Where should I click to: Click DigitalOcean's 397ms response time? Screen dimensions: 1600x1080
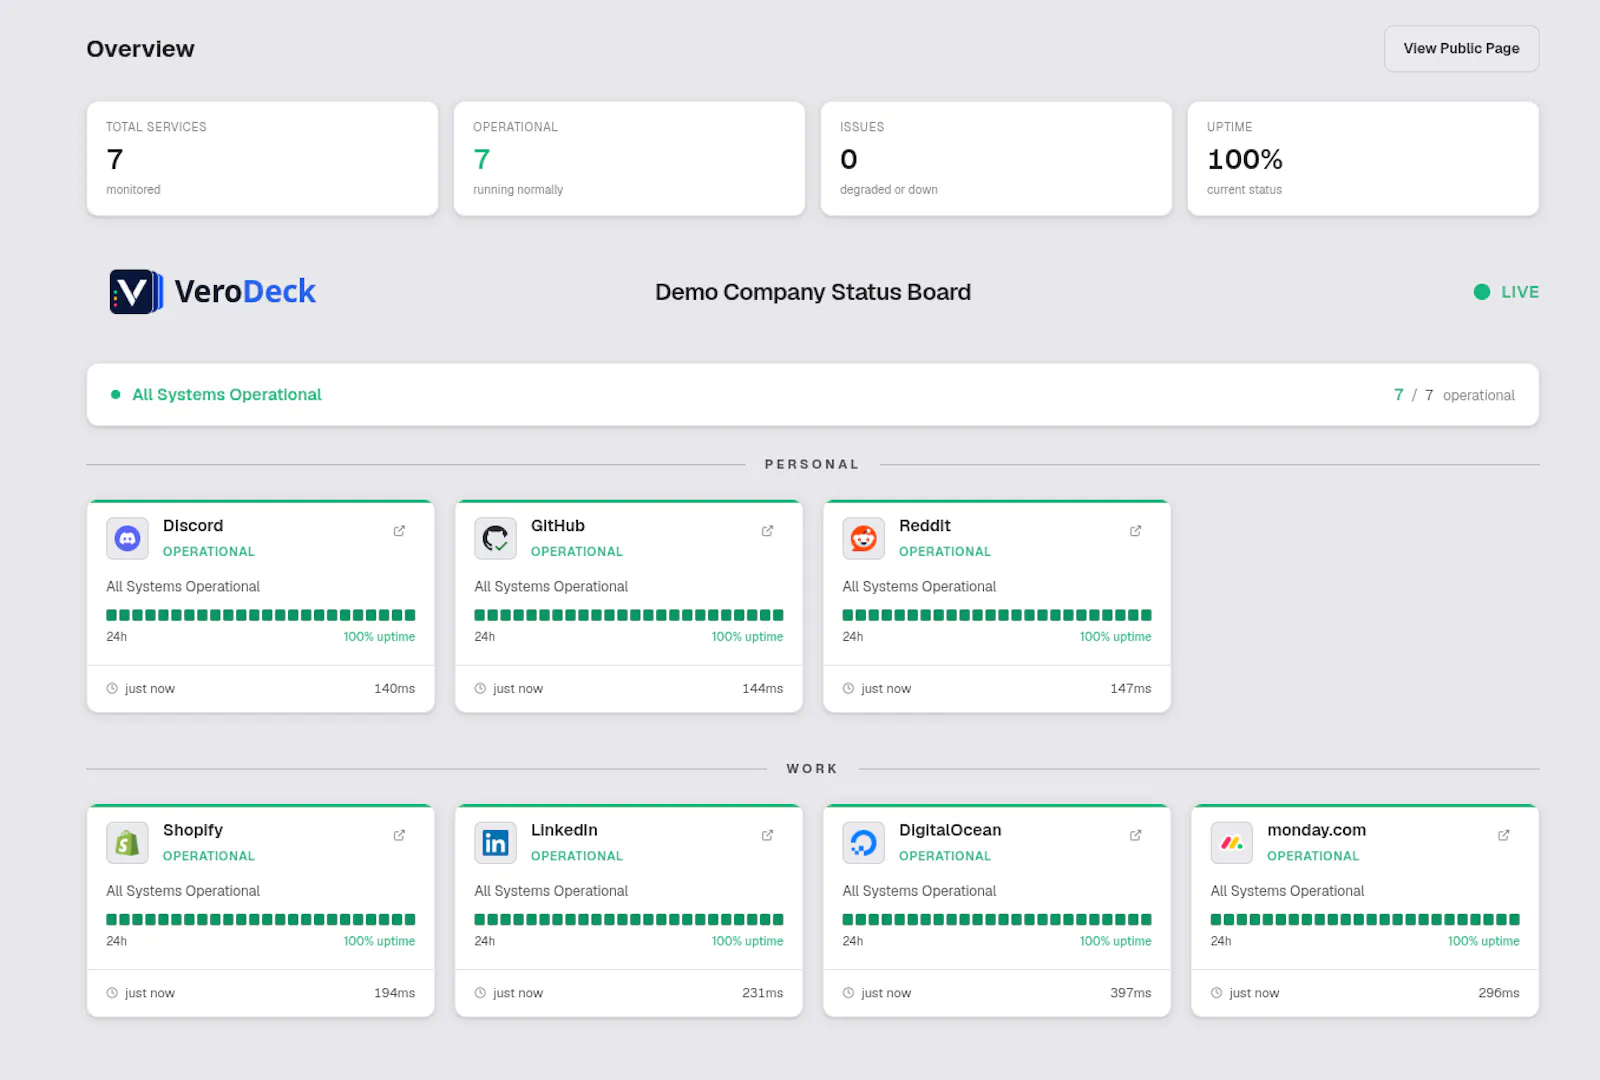[x=1131, y=993]
